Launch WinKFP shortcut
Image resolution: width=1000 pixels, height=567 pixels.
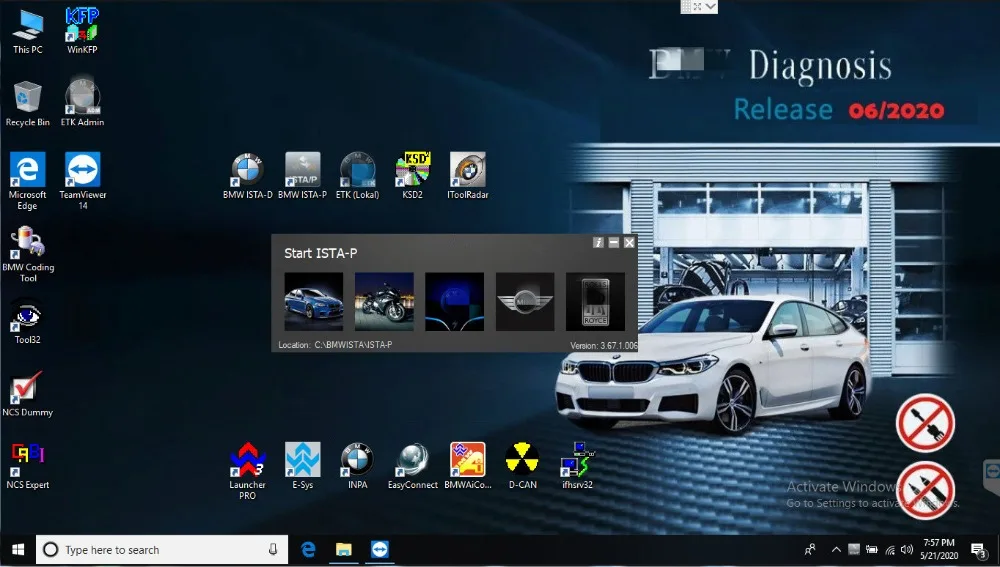pos(82,32)
